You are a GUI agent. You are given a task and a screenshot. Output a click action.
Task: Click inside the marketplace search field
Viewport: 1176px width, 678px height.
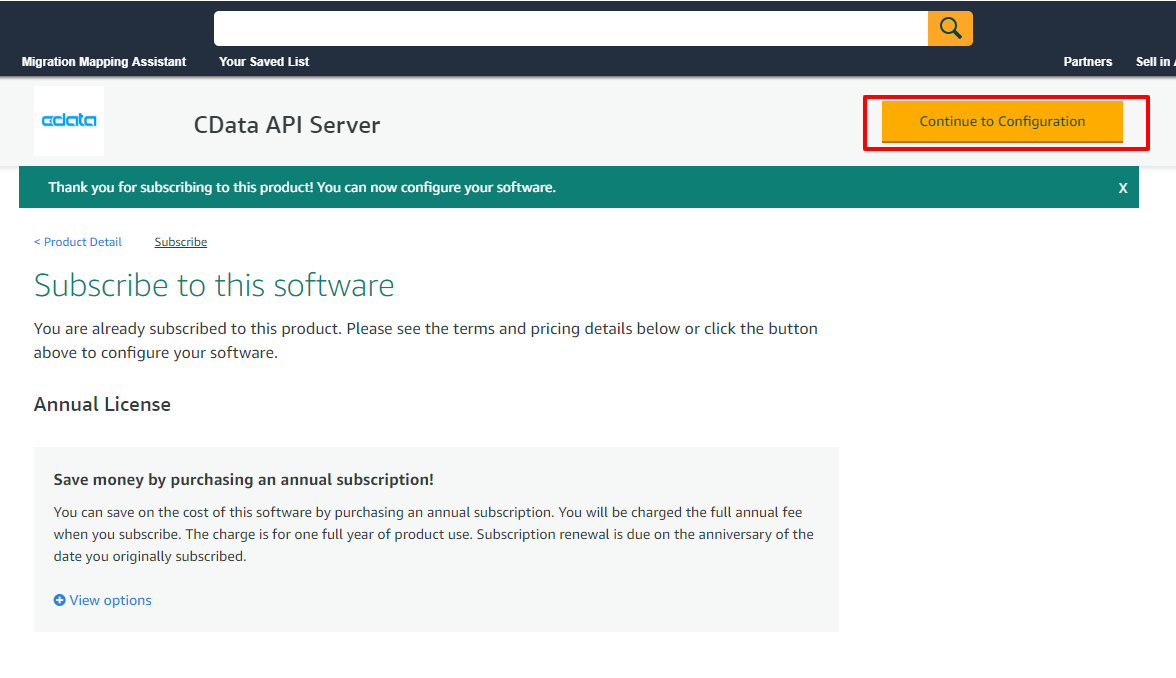[x=571, y=28]
